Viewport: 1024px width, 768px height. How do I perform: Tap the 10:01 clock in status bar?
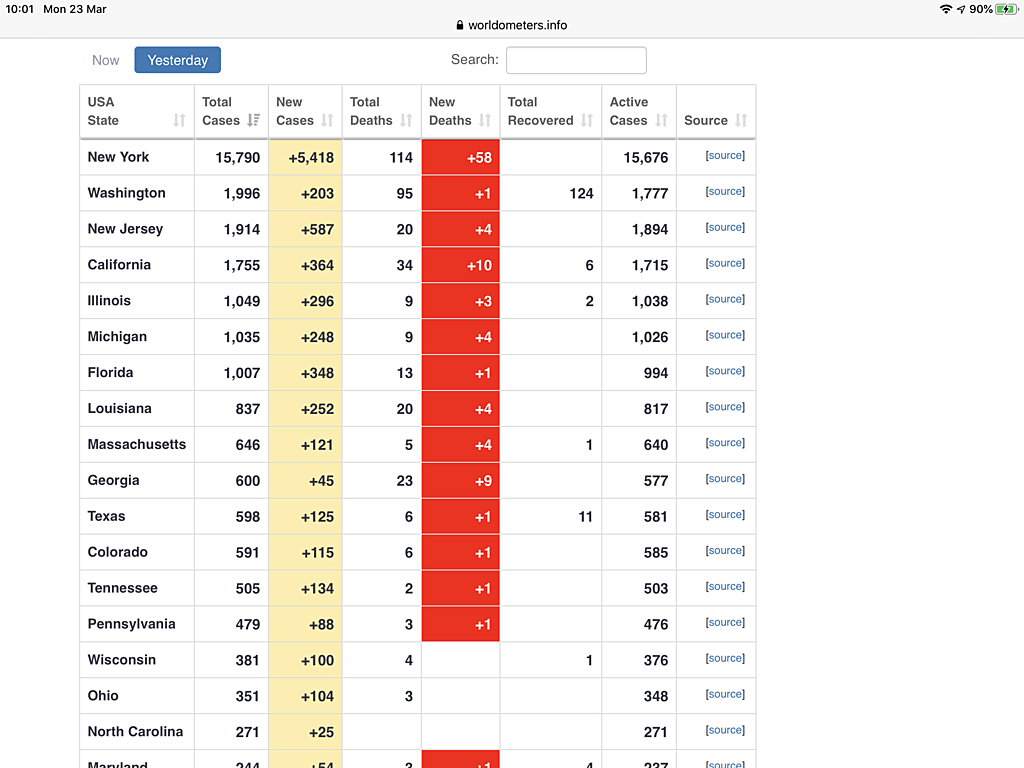coord(20,9)
